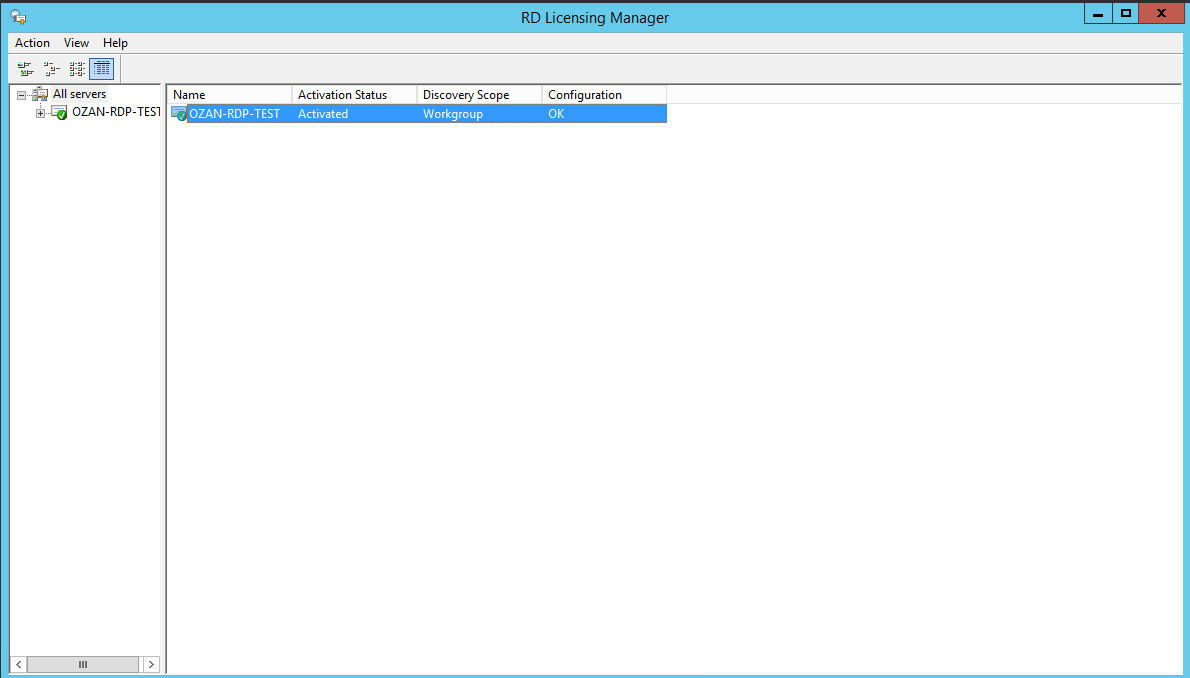
Task: Click the Configuration column header
Action: pos(604,95)
